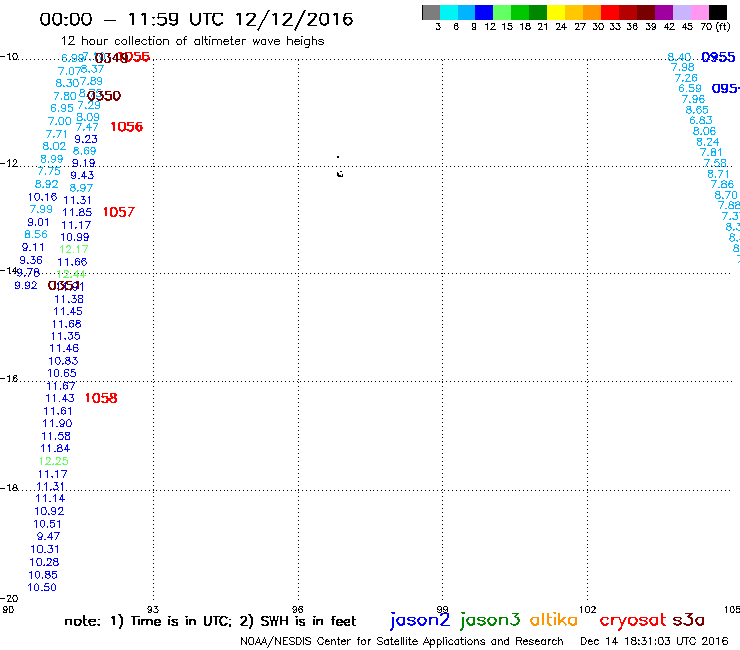Viewport: 740px width, 650px height.
Task: Click the 'NOAA/NESDIS Center for Satellite Applications' credit
Action: click(362, 642)
